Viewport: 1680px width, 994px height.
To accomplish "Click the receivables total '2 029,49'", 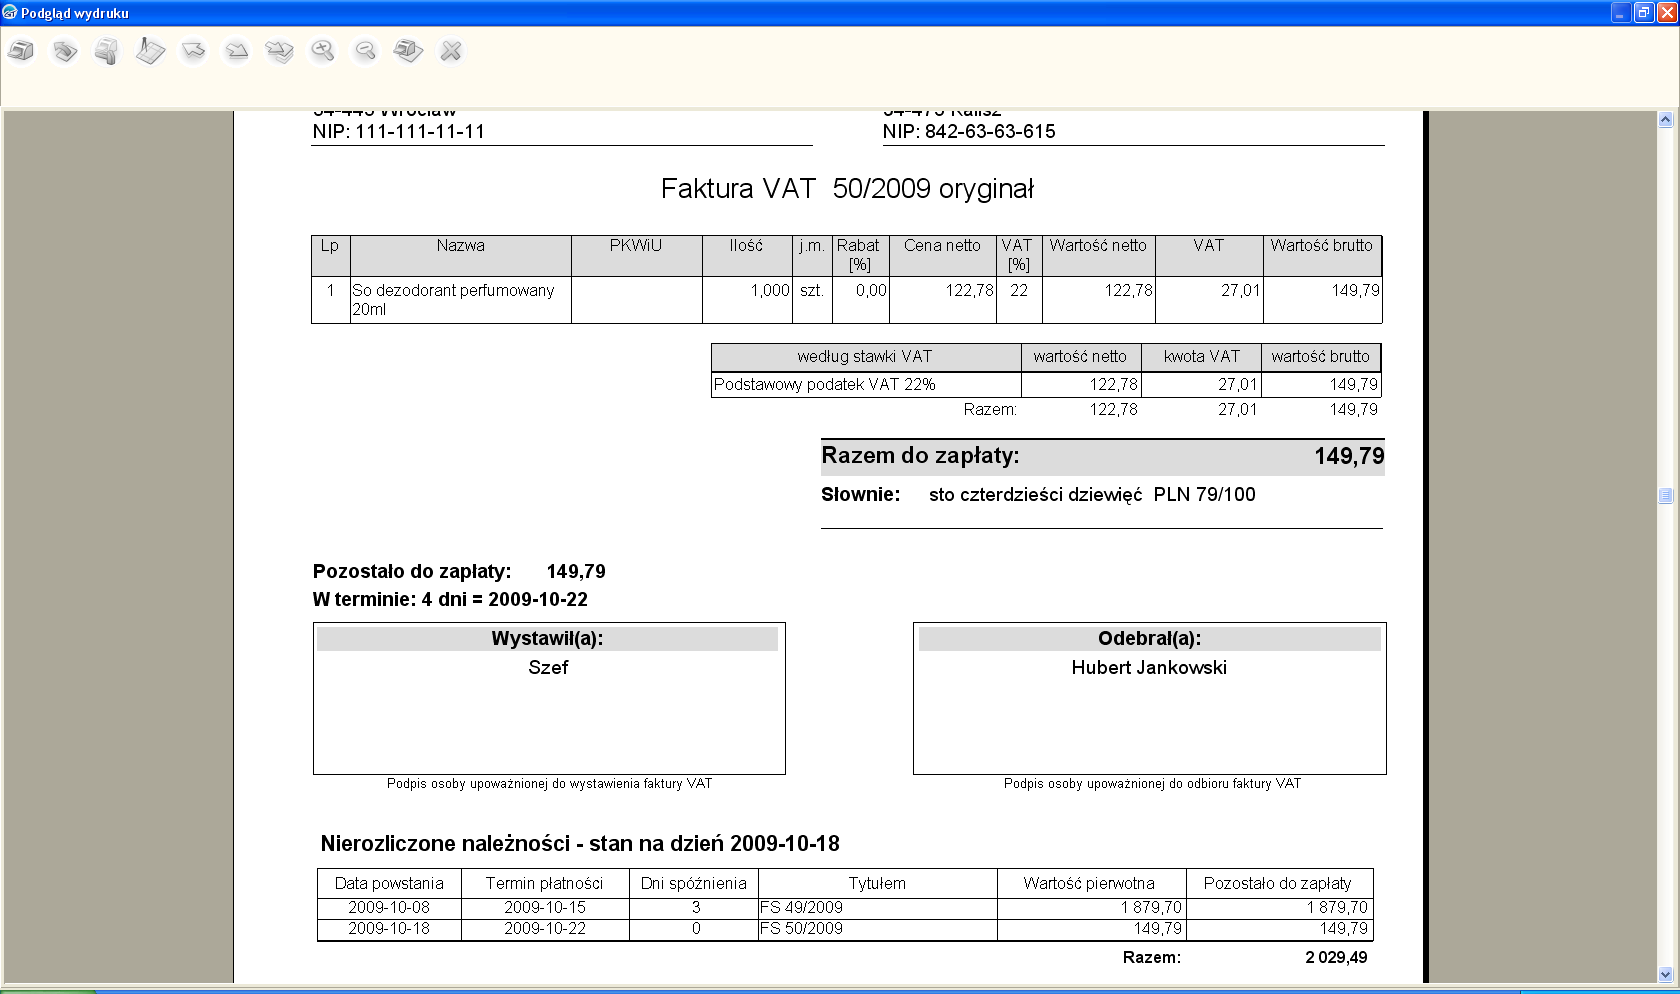I will (x=1336, y=958).
